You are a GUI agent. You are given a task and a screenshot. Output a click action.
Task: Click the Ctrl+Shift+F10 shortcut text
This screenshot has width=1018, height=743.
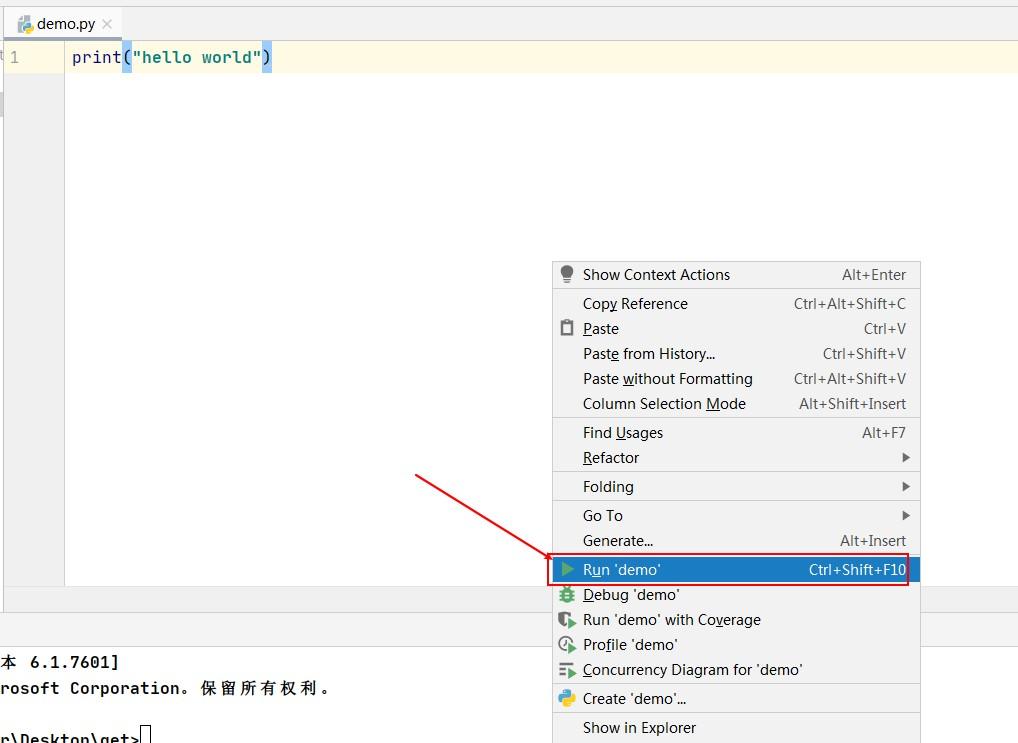click(x=856, y=570)
